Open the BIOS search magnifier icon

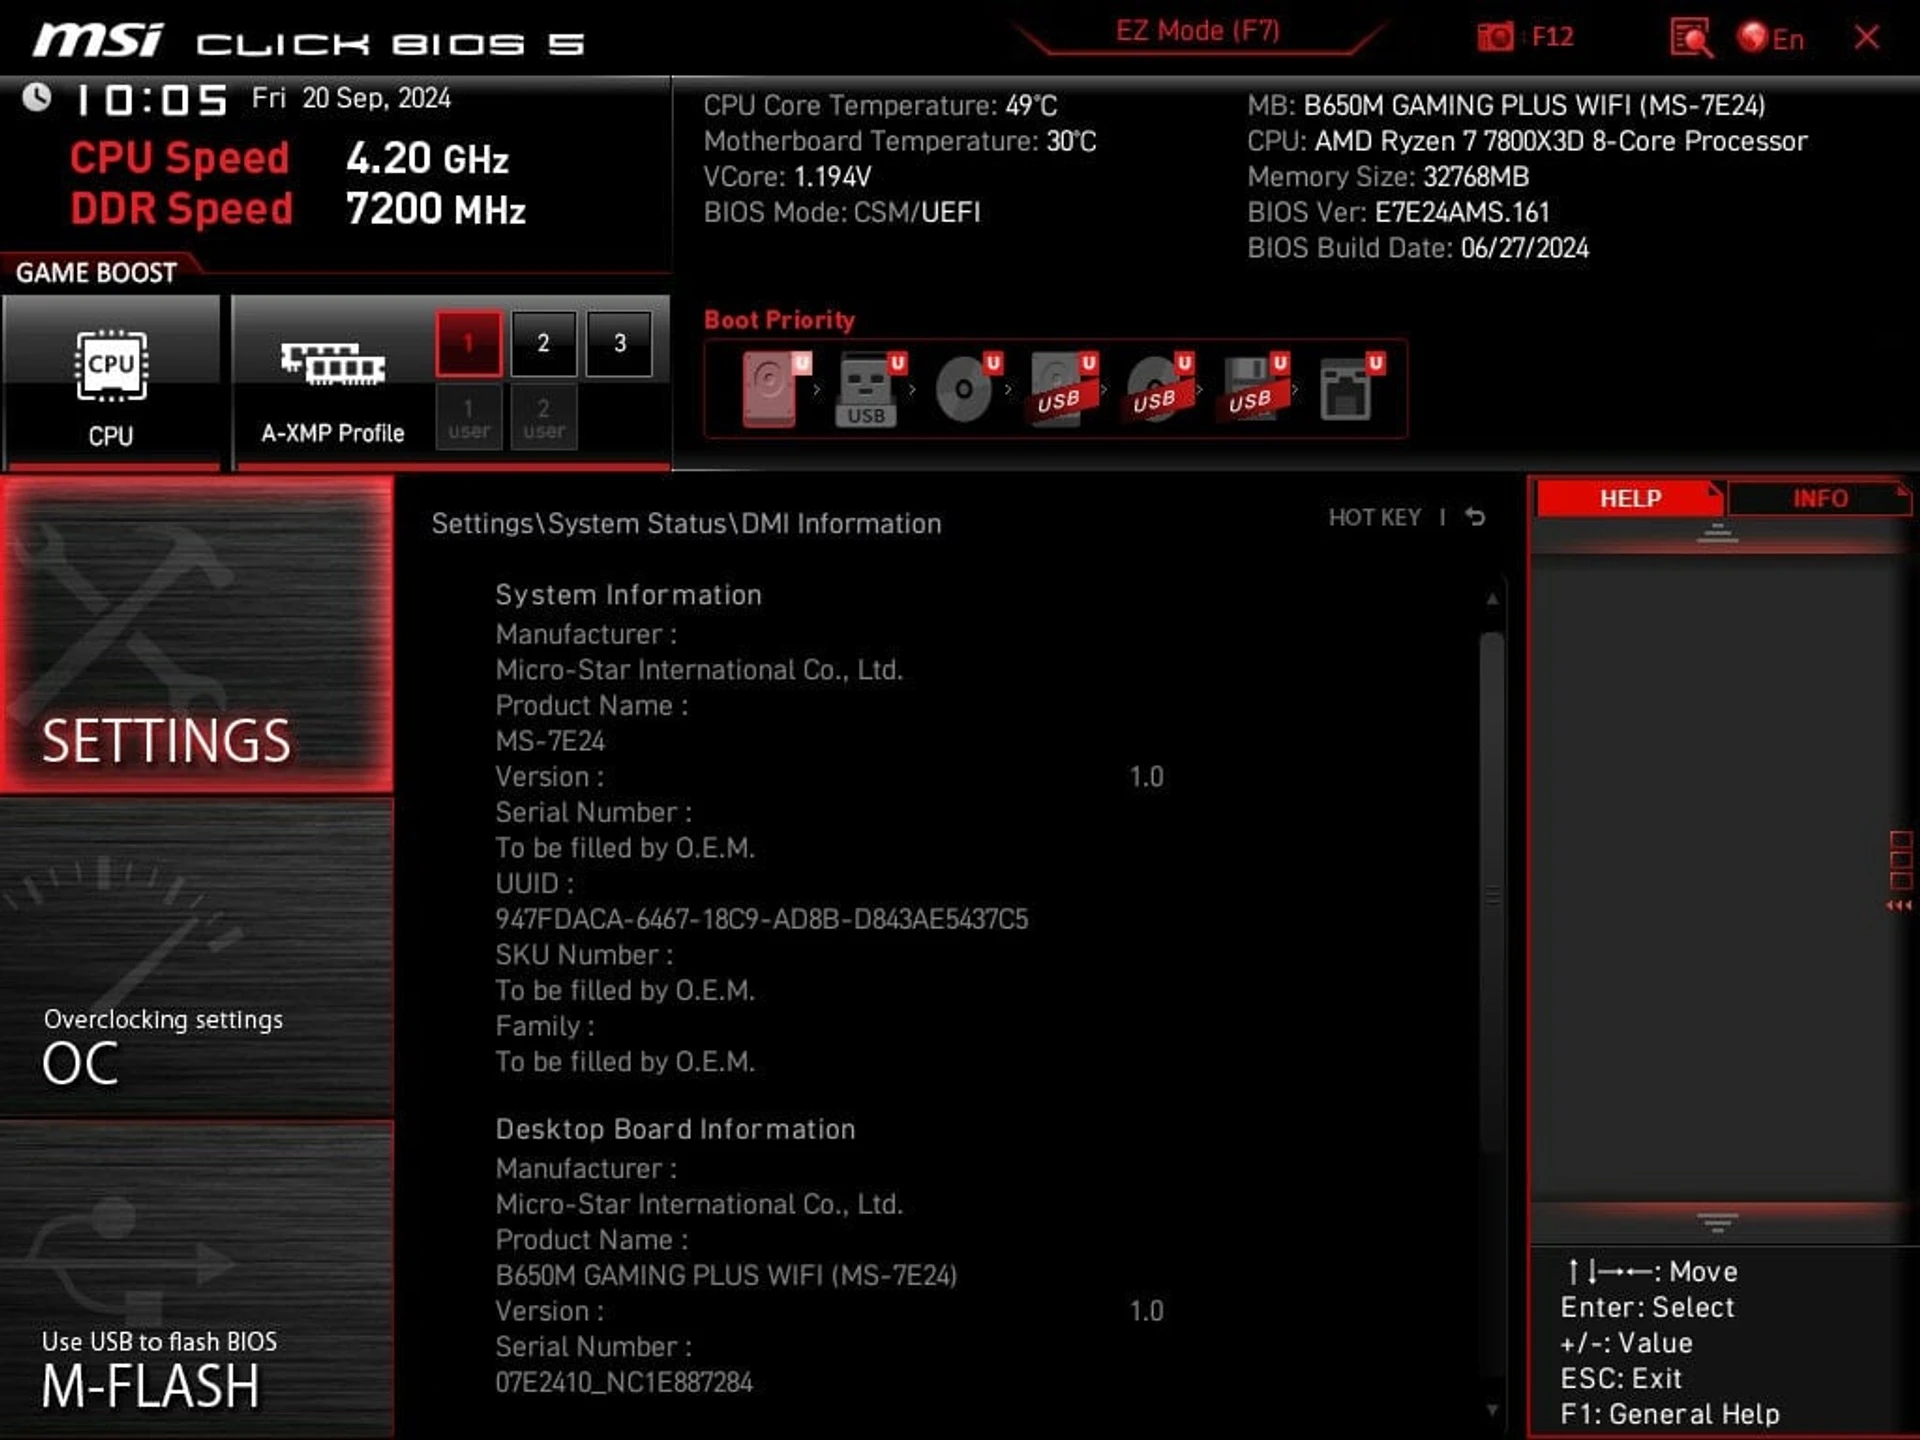click(1690, 38)
